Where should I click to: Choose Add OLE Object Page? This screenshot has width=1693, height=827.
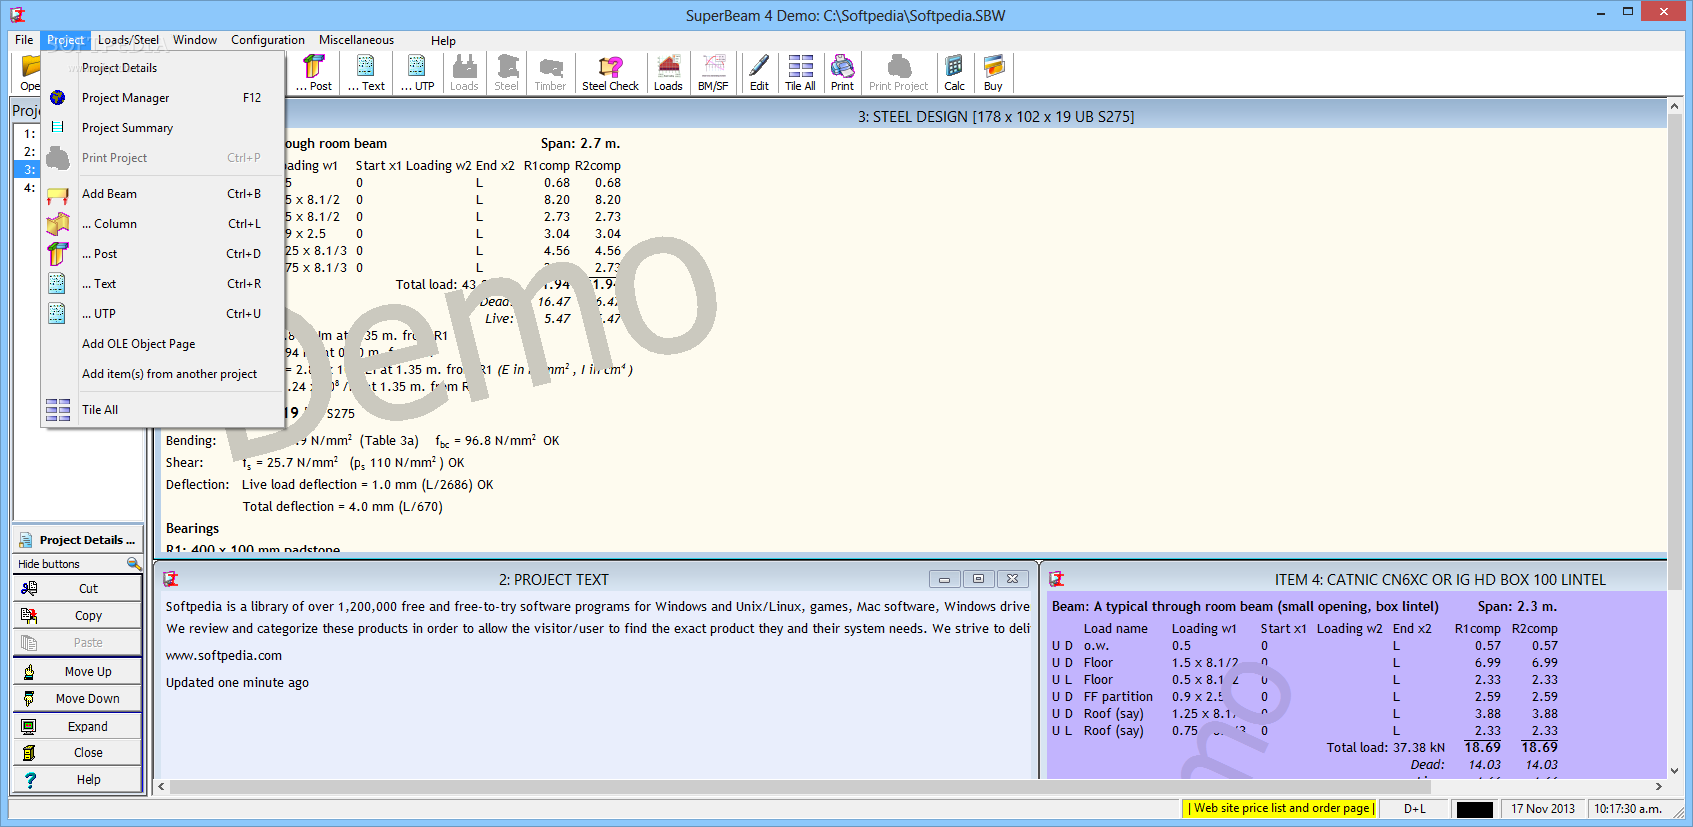pyautogui.click(x=163, y=344)
